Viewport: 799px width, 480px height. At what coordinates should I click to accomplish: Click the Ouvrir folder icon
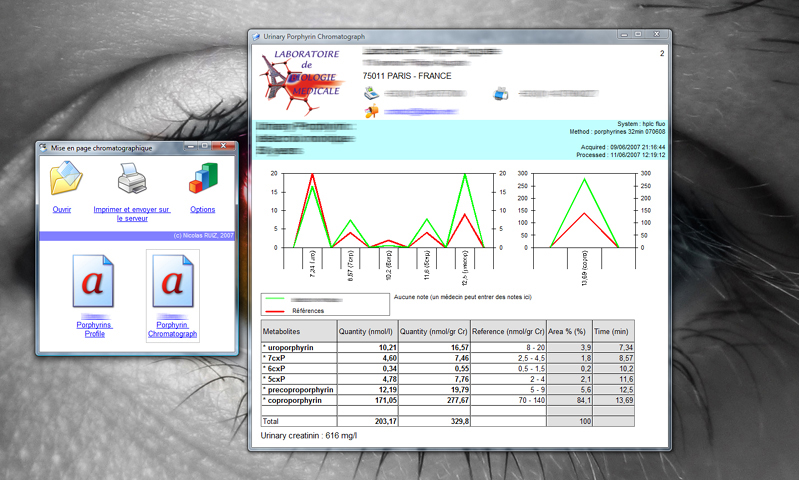tap(66, 179)
